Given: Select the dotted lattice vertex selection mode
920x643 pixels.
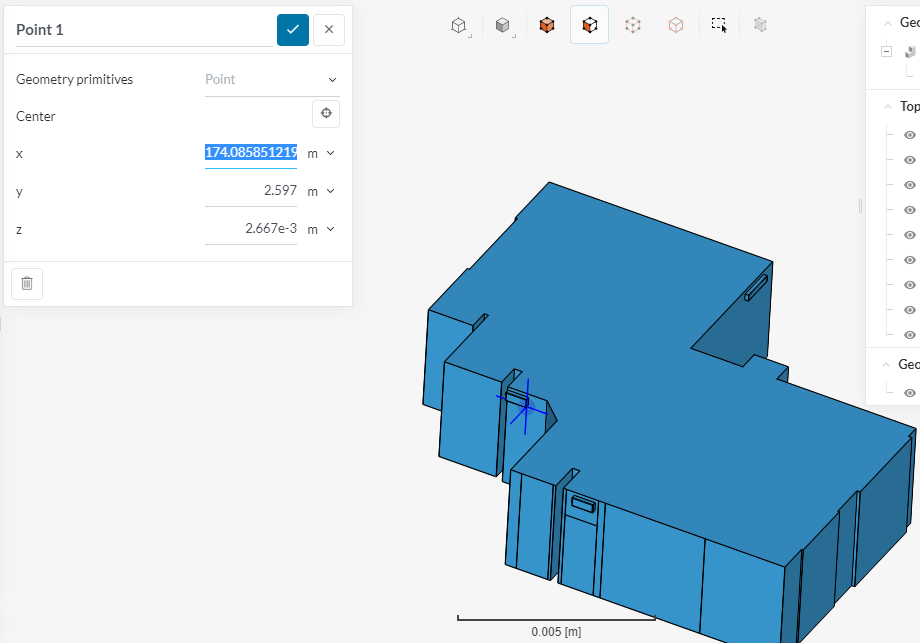Looking at the screenshot, I should [632, 24].
